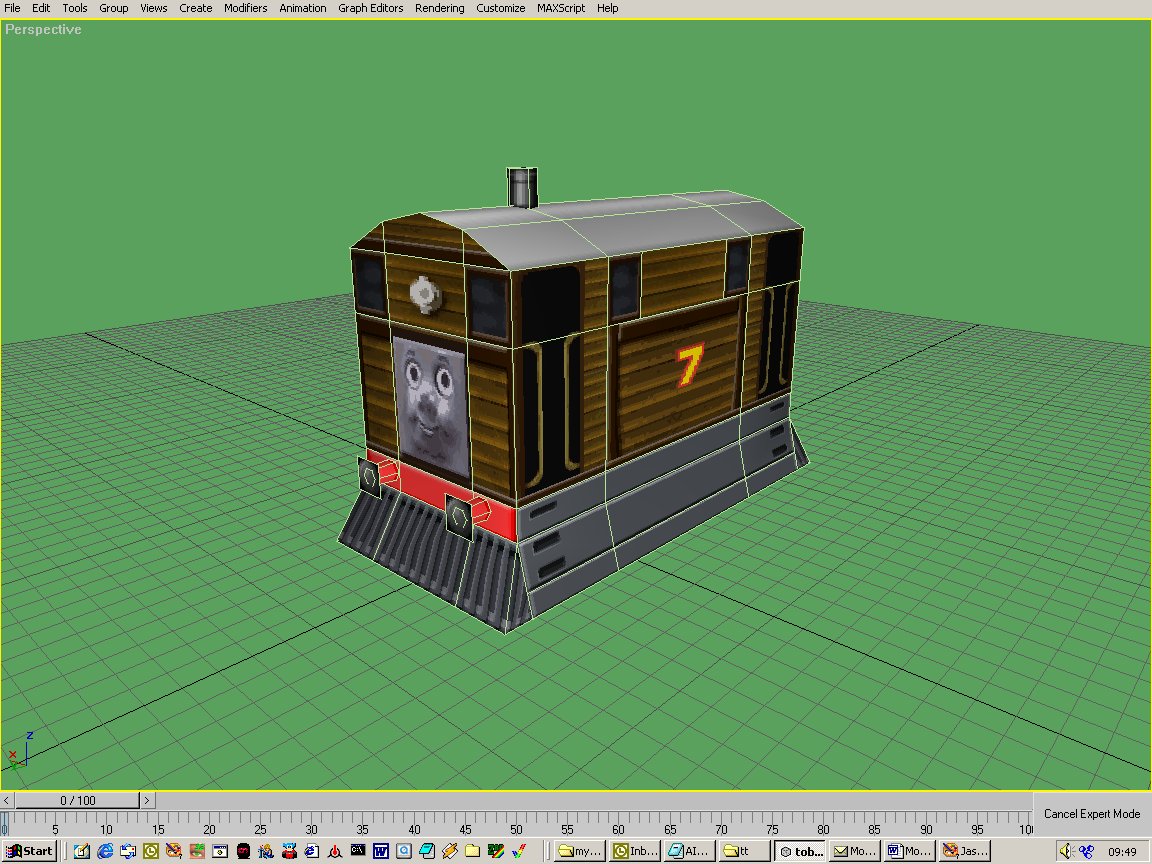
Task: Open the green eye quick launch icon
Action: click(197, 852)
